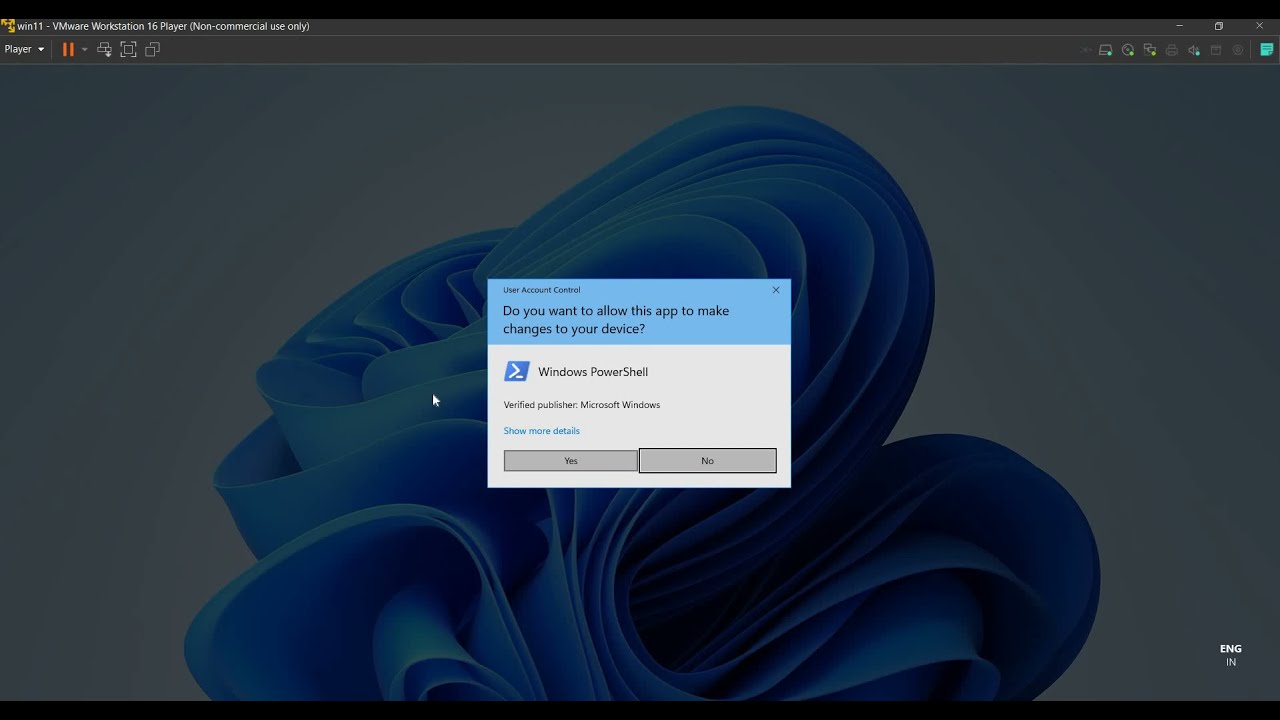The image size is (1280, 720).
Task: Click the 'Do you want to allow' prompt
Action: [x=616, y=320]
